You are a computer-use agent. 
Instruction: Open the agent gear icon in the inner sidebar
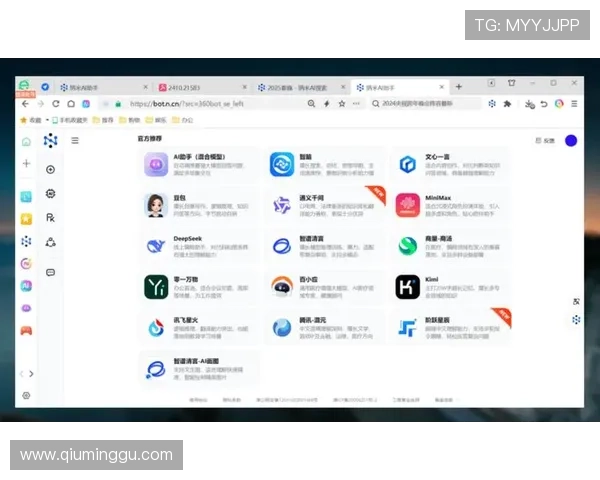(x=50, y=193)
